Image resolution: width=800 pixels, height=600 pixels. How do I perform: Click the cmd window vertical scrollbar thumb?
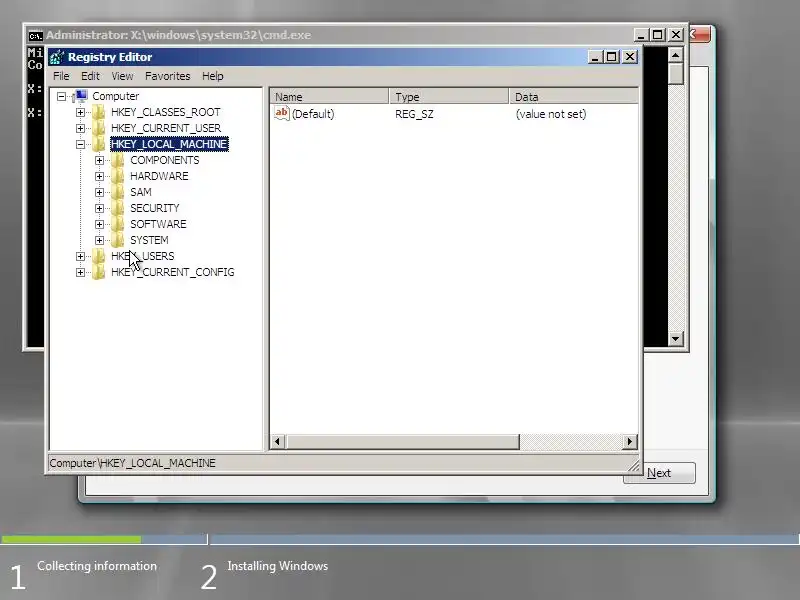point(676,74)
